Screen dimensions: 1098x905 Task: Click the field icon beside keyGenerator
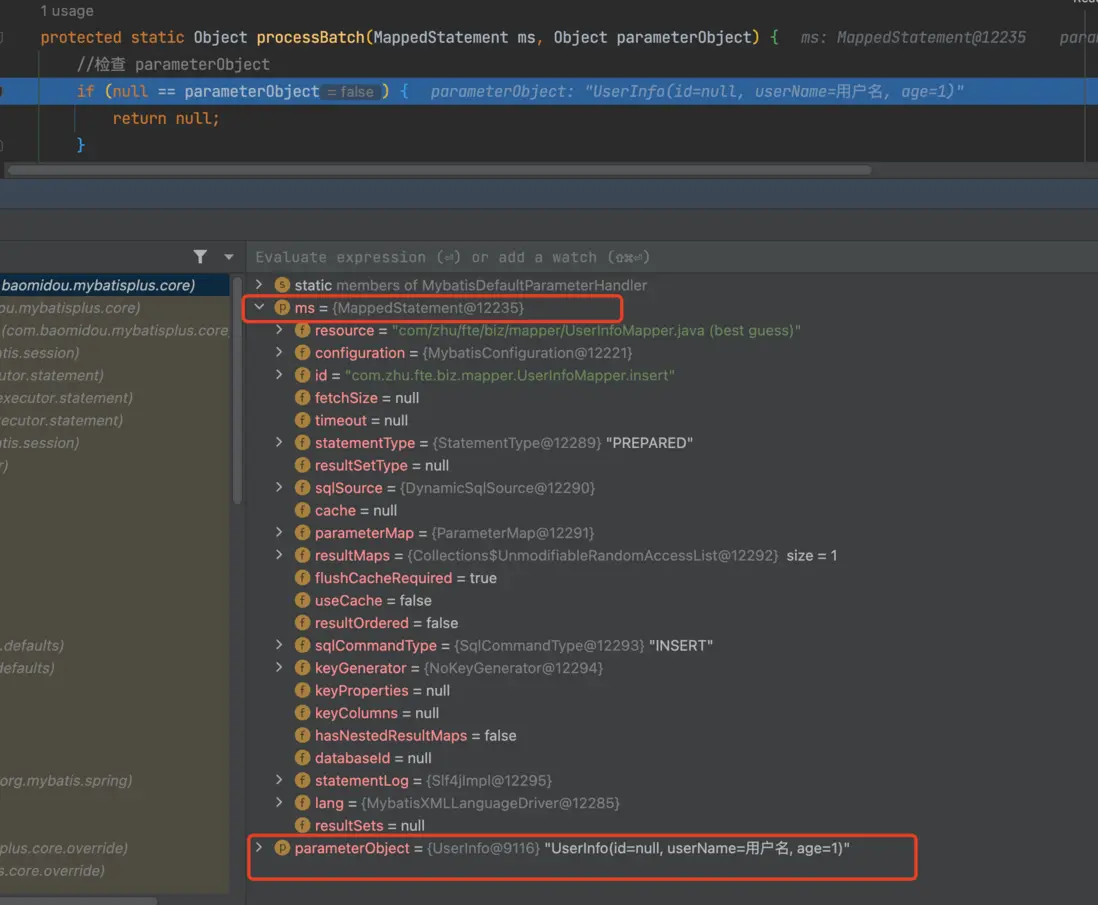pyautogui.click(x=302, y=668)
